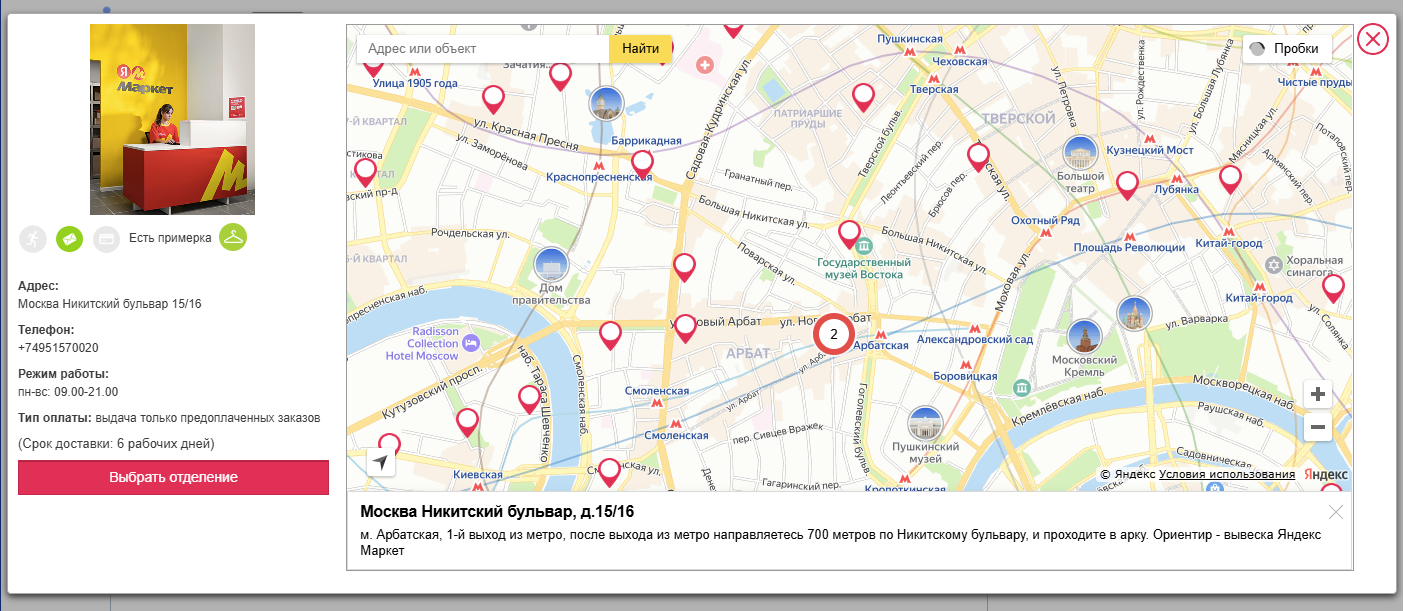
Task: Click the Дом правительства landmark icon
Action: pyautogui.click(x=550, y=264)
